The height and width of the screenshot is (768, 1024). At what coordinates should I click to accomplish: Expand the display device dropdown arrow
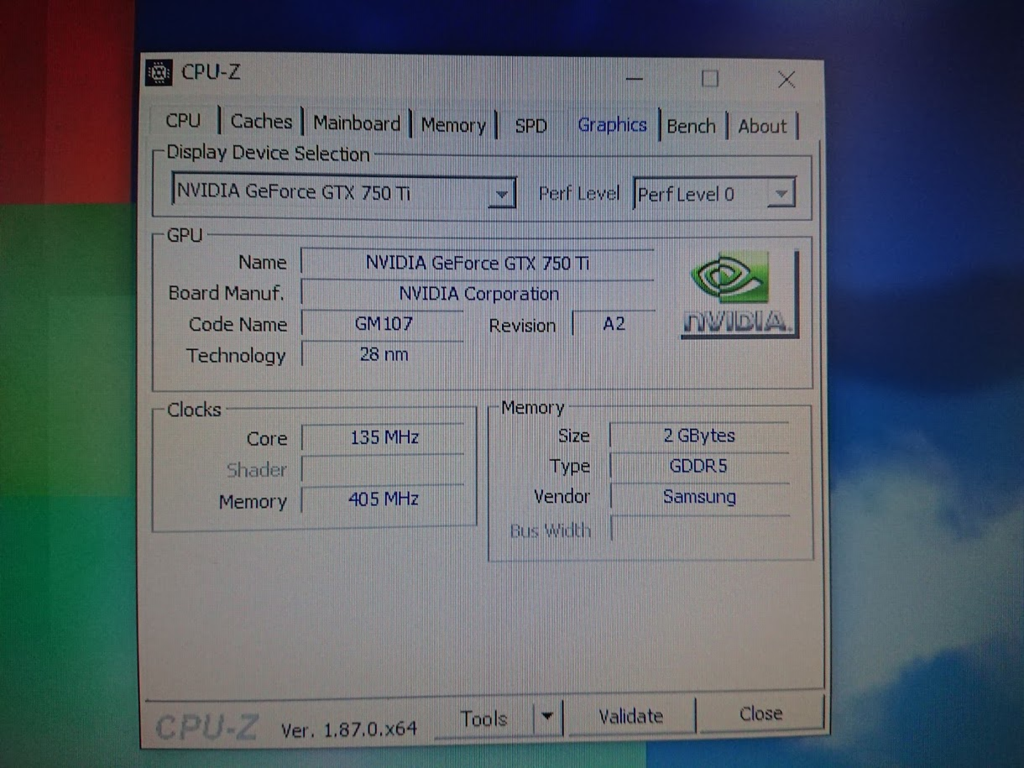pyautogui.click(x=502, y=193)
